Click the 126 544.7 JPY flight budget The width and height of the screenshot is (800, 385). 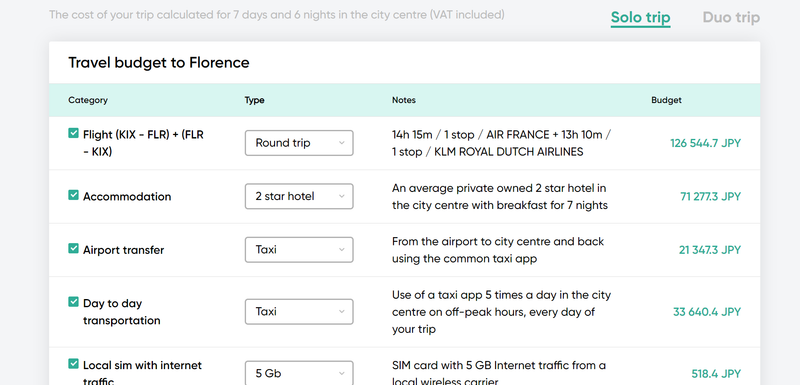coord(705,143)
